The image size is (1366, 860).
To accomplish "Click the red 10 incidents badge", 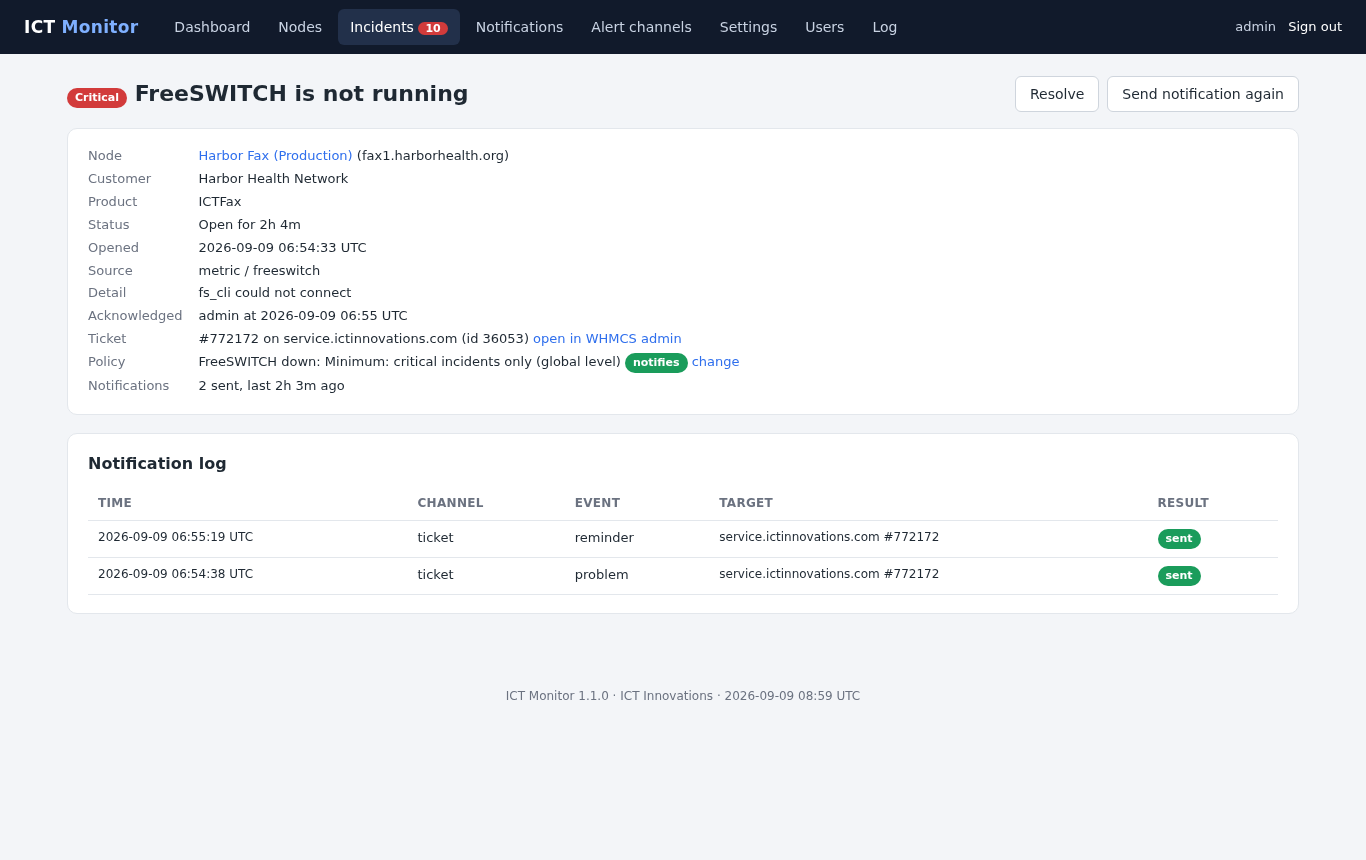I will pos(433,28).
